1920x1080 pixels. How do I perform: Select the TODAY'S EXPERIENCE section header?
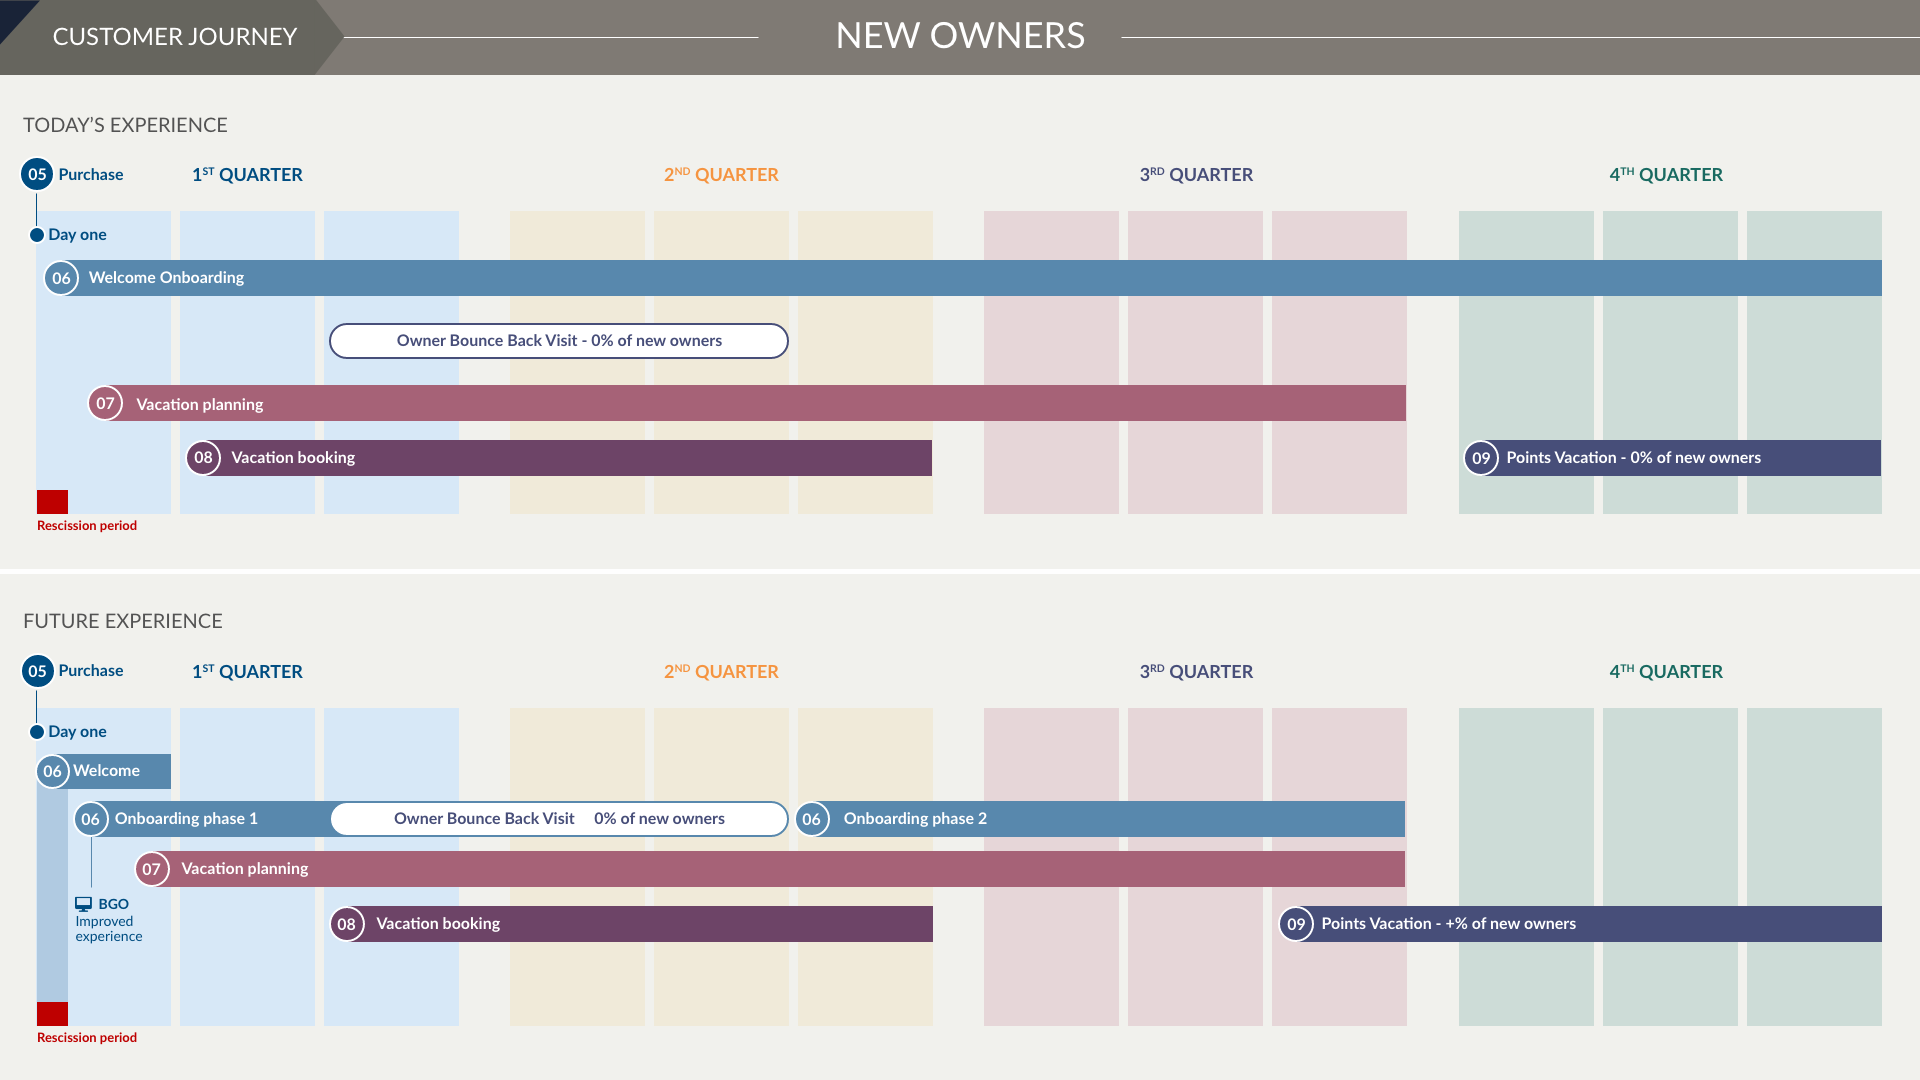click(125, 125)
